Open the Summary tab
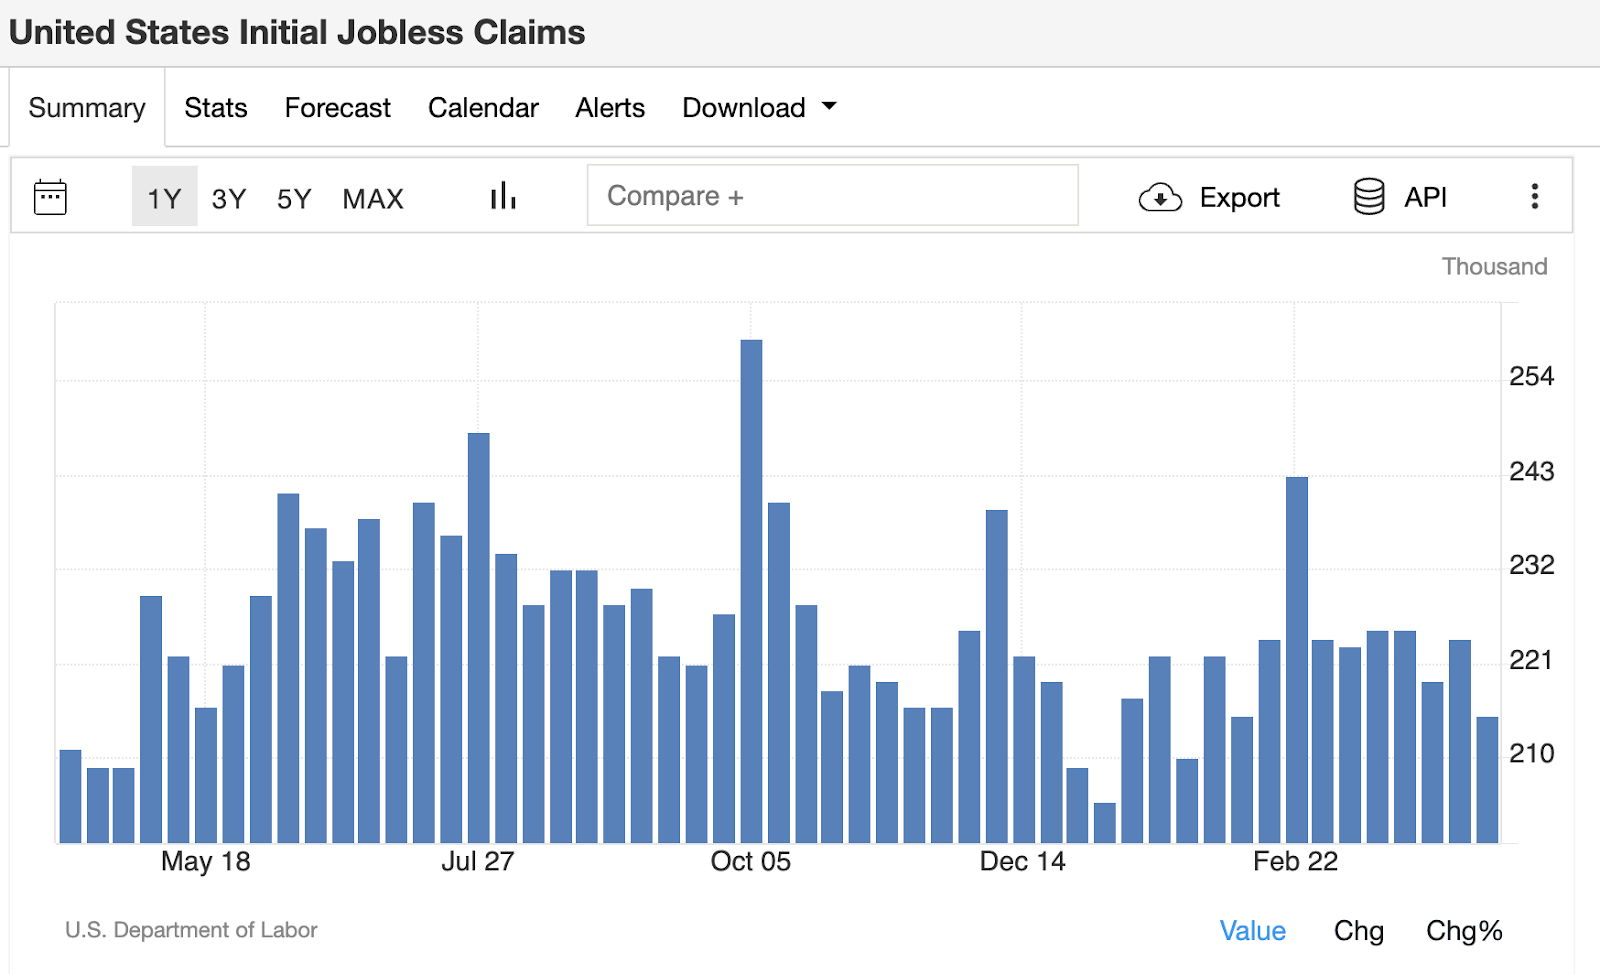 tap(87, 108)
